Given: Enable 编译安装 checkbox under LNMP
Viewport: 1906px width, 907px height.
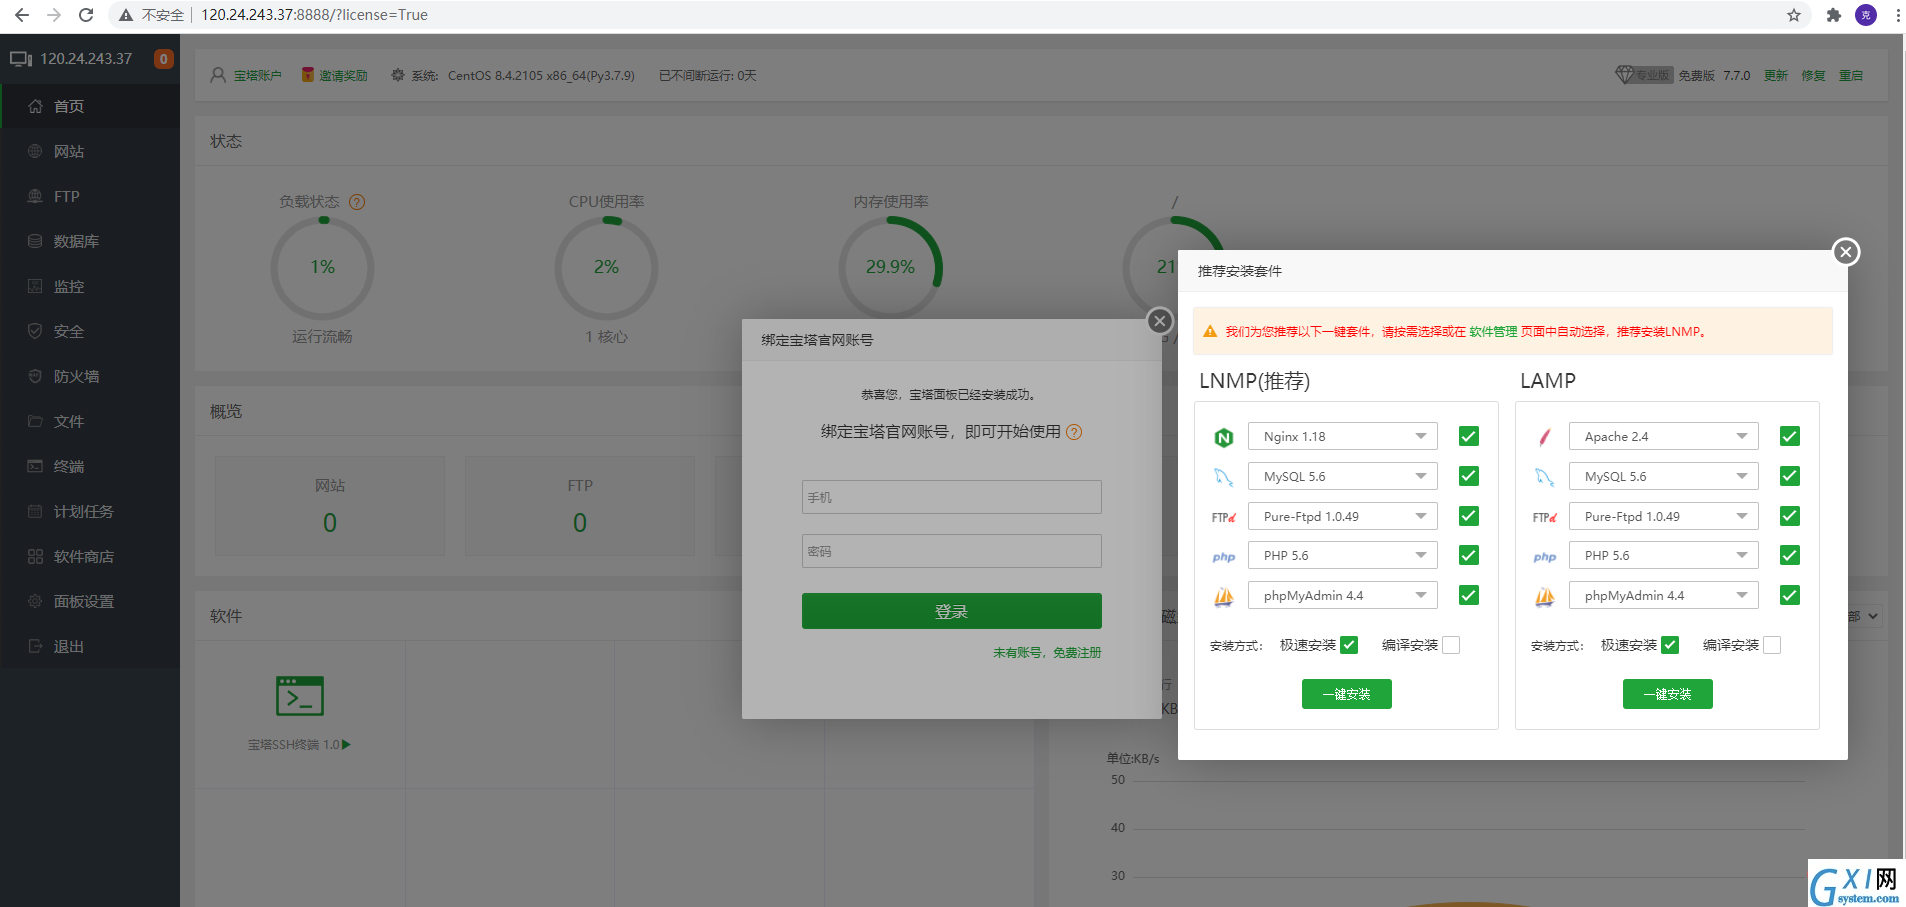Looking at the screenshot, I should click(x=1451, y=645).
